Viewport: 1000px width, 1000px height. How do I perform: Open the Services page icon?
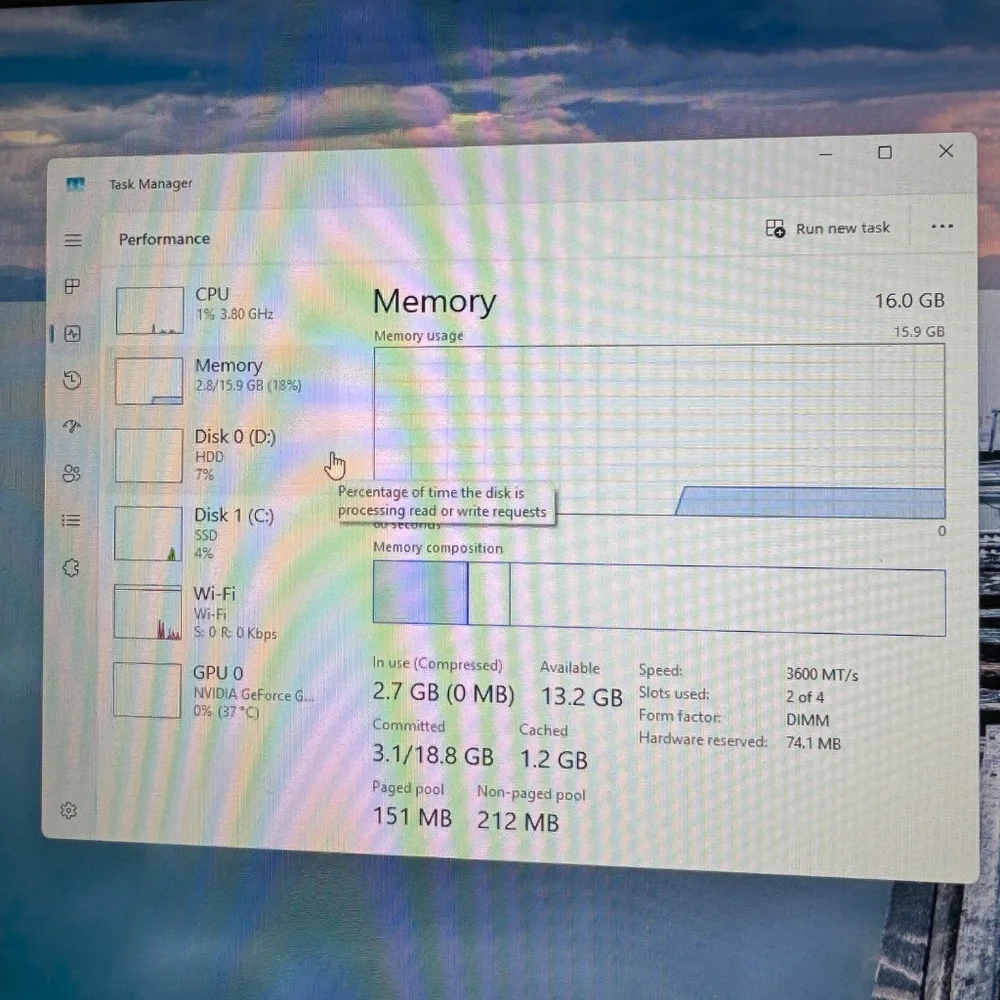(x=71, y=568)
